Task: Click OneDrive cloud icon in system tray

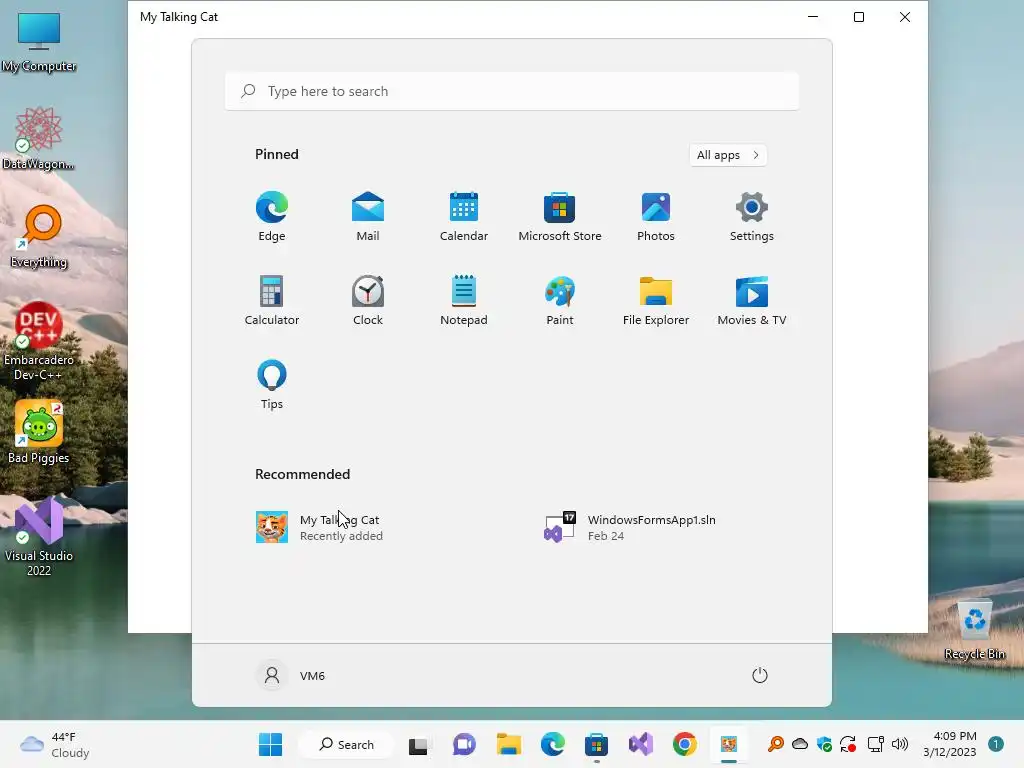Action: point(800,744)
